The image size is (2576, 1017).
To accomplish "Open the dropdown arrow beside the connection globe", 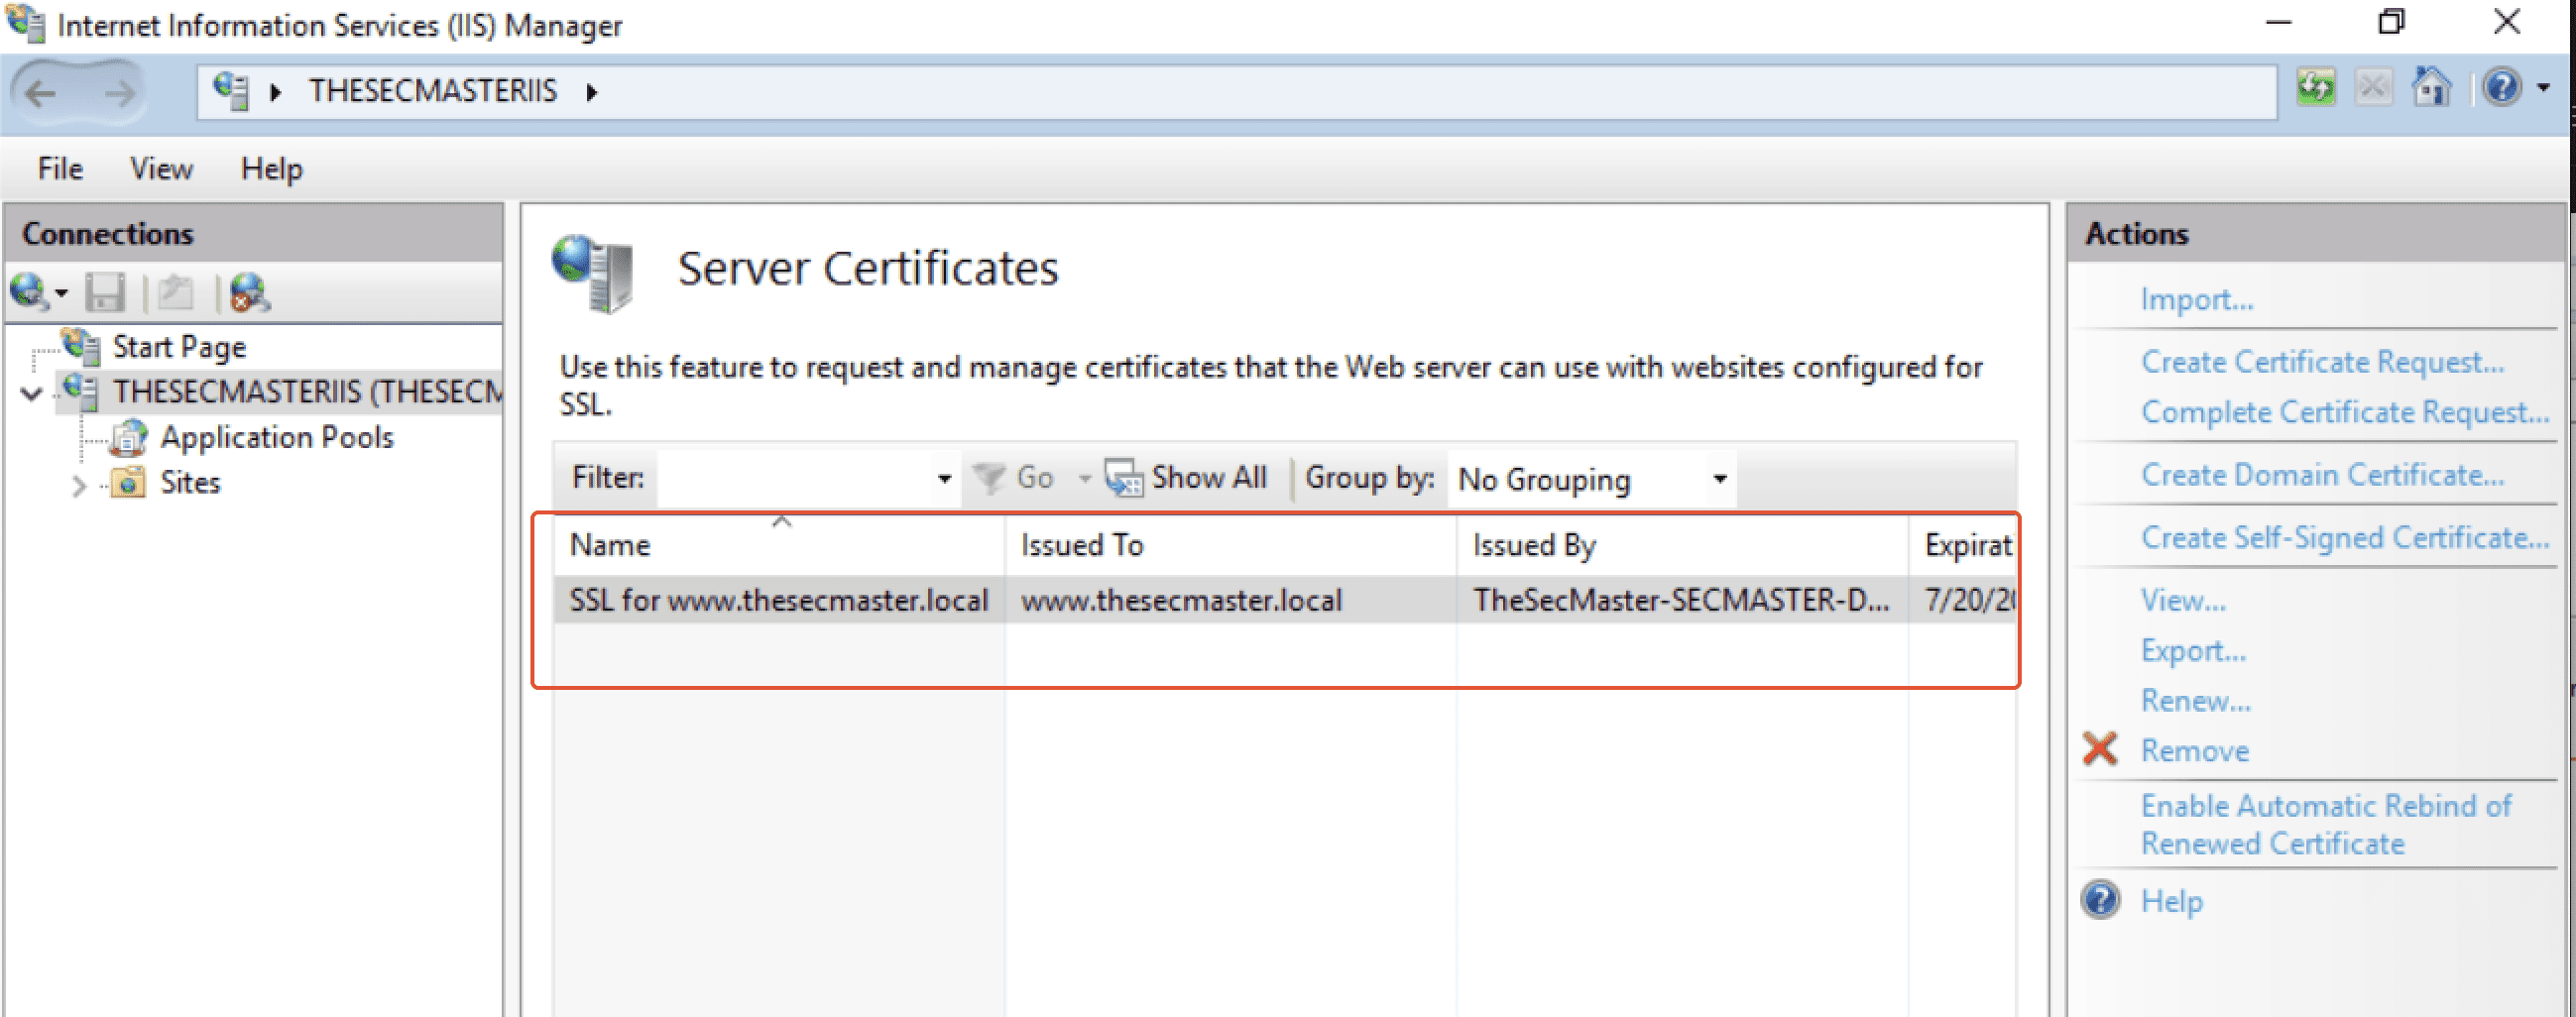I will pos(61,294).
